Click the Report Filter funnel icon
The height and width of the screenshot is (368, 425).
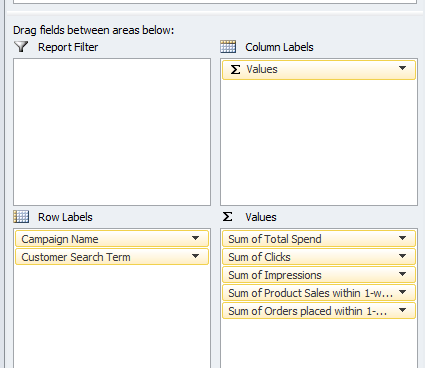click(x=21, y=47)
